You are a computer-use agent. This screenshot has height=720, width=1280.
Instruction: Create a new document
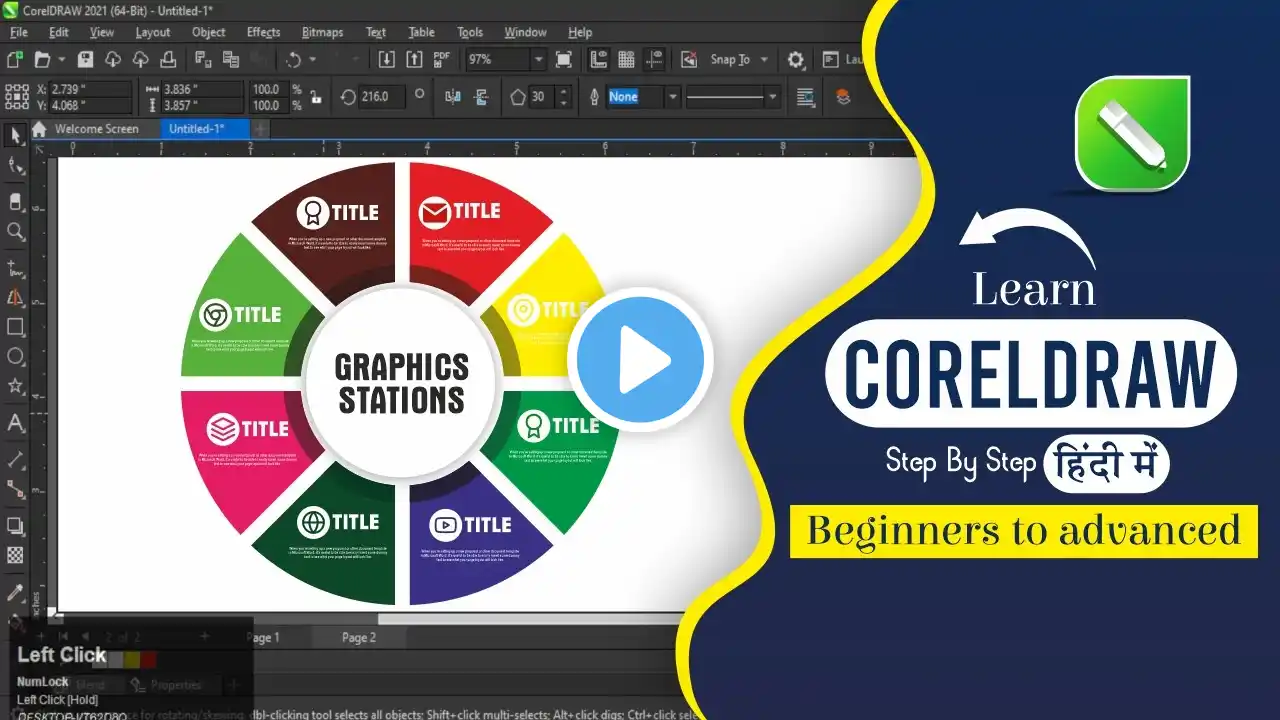pyautogui.click(x=15, y=60)
